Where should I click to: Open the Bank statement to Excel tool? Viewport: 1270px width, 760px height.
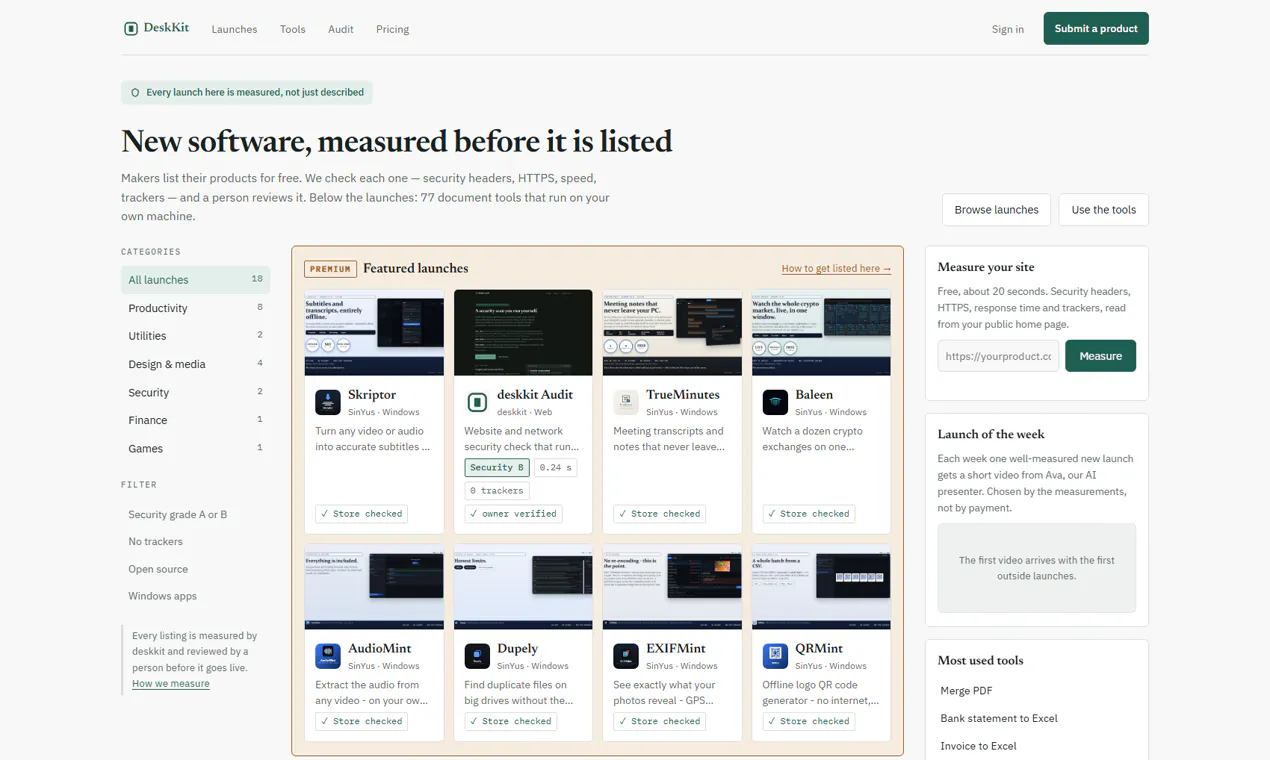(999, 719)
